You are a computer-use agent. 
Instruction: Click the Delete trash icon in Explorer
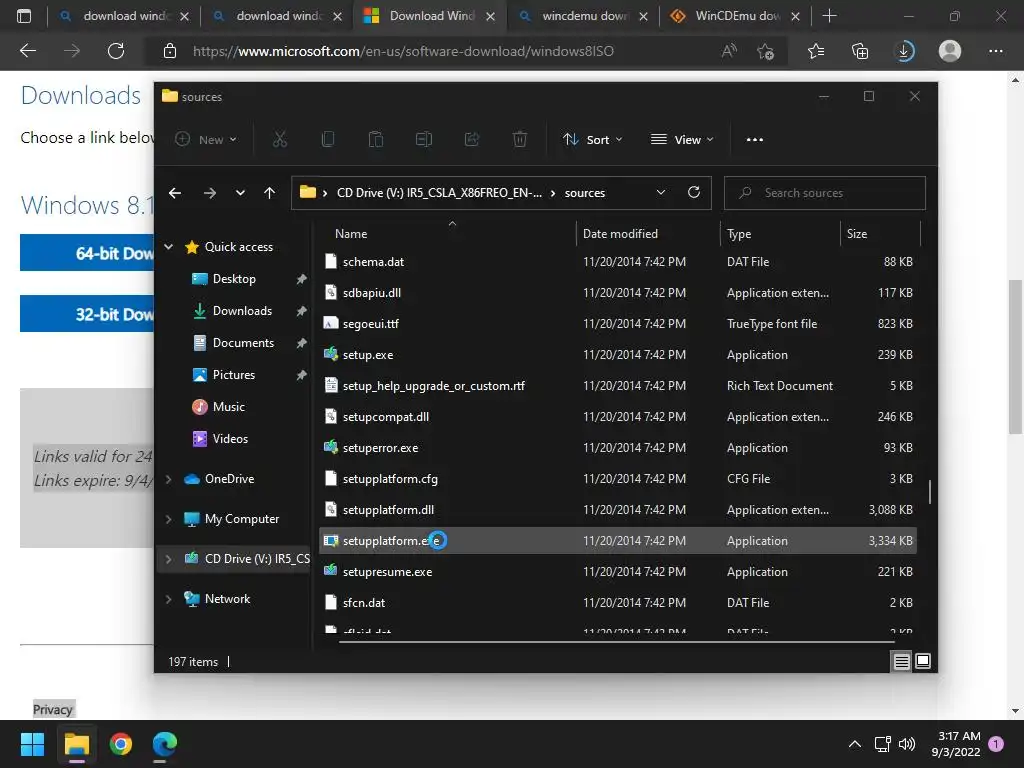(x=520, y=139)
